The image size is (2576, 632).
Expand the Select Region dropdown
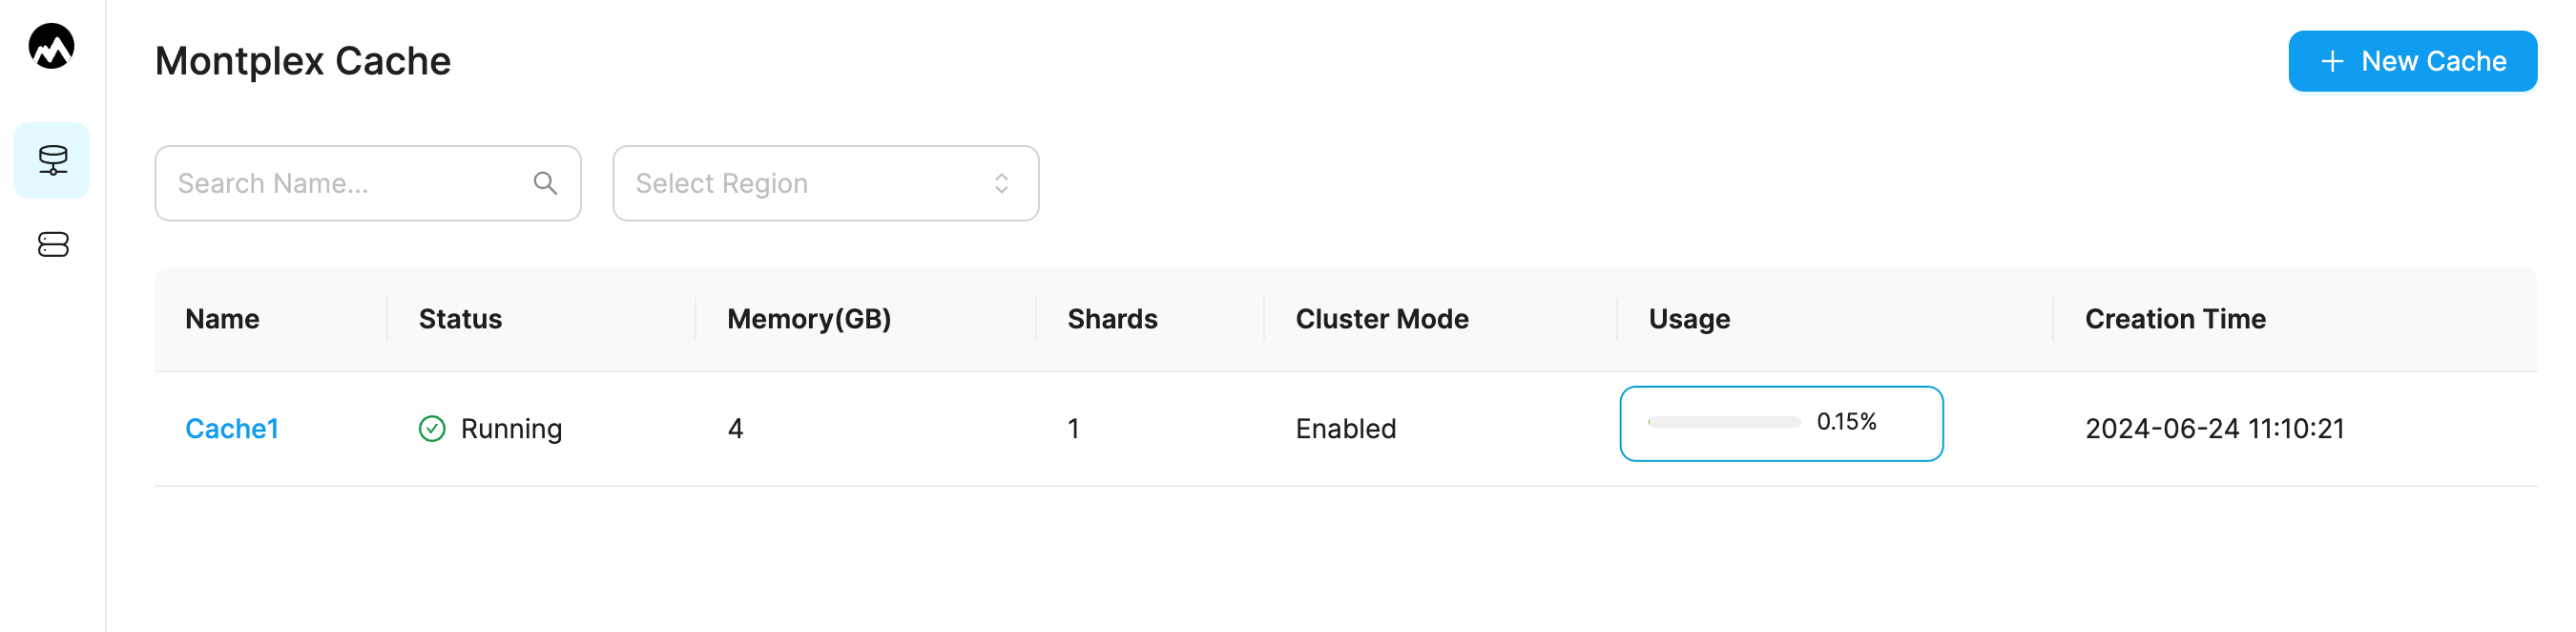point(825,183)
